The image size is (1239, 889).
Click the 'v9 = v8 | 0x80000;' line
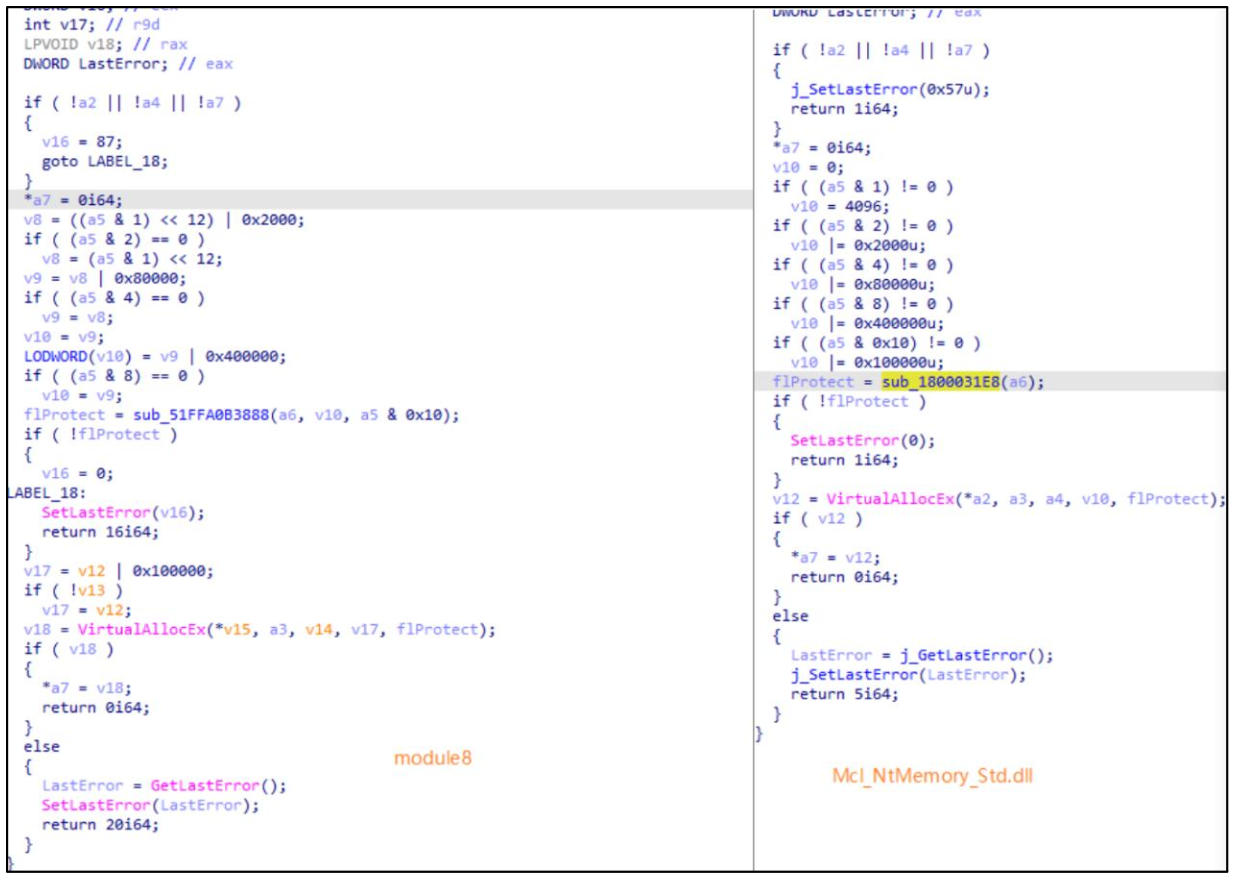tap(105, 277)
